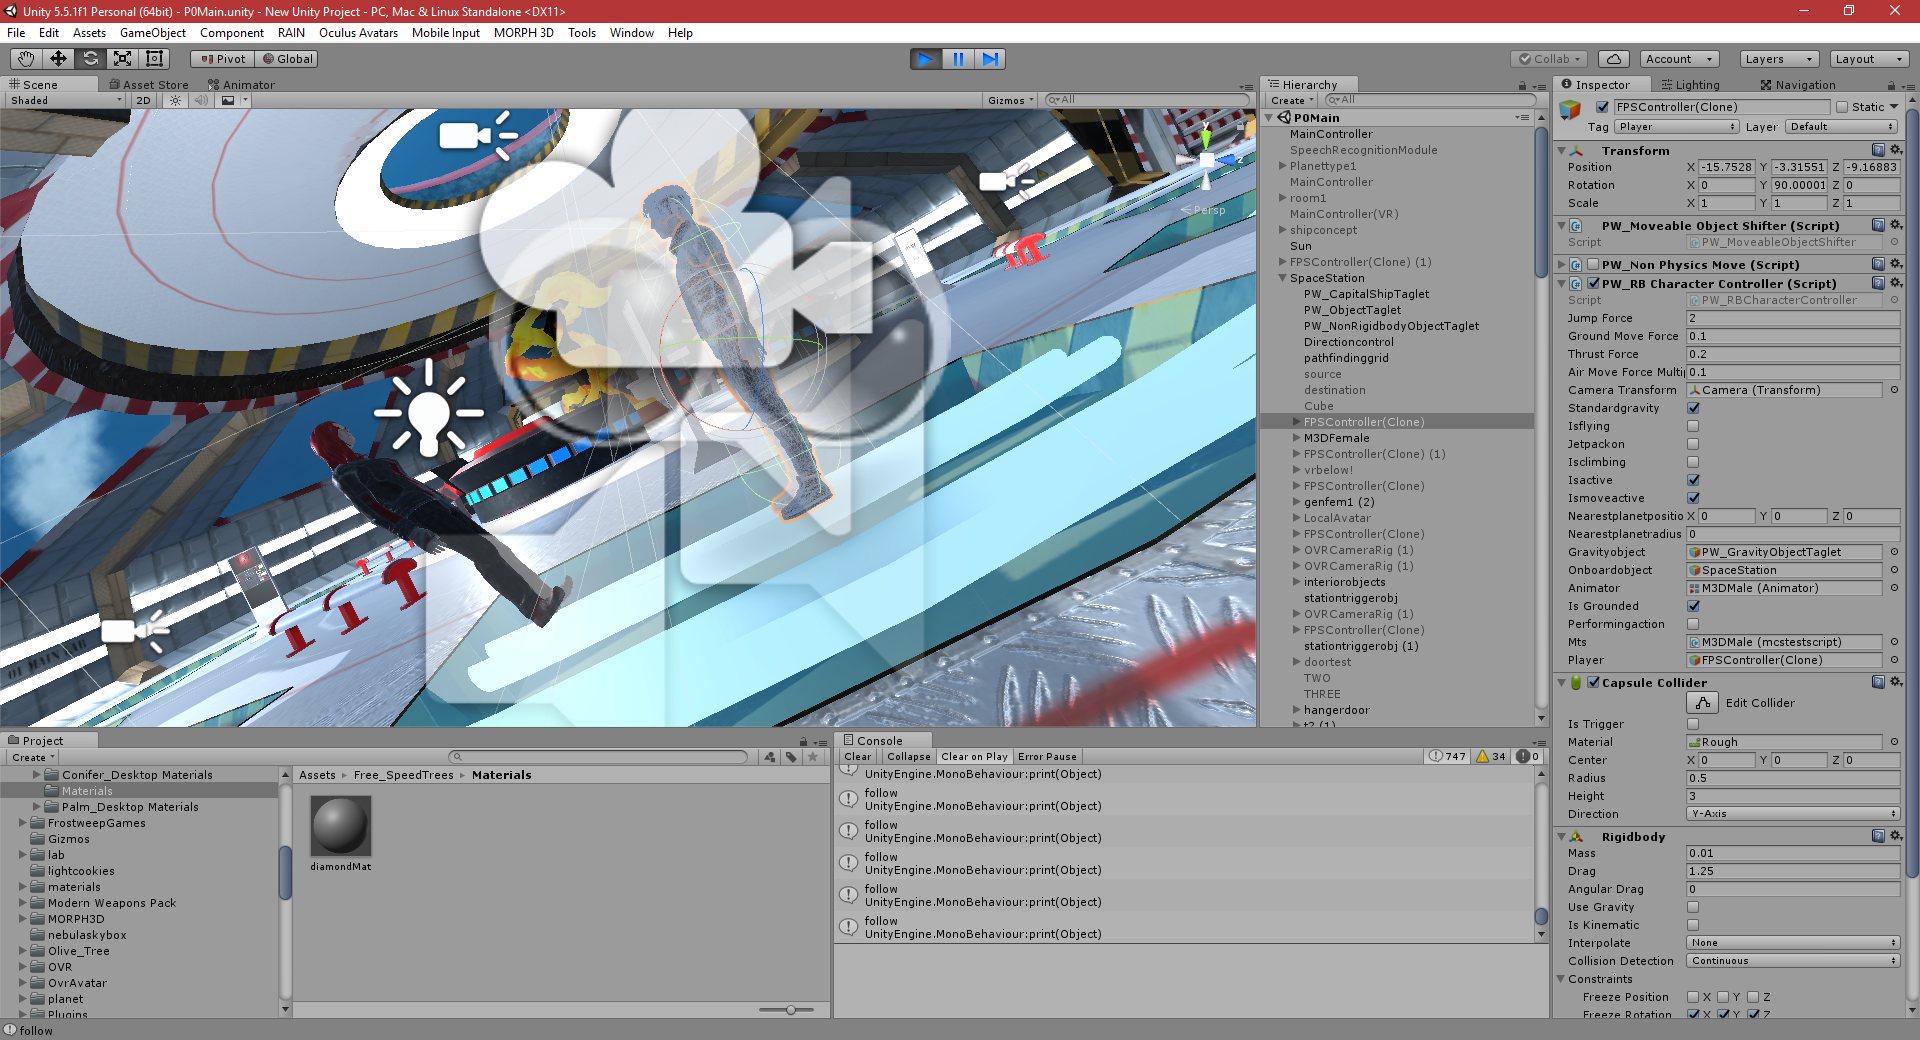Open Transform component settings gear
This screenshot has width=1920, height=1040.
coord(1895,150)
